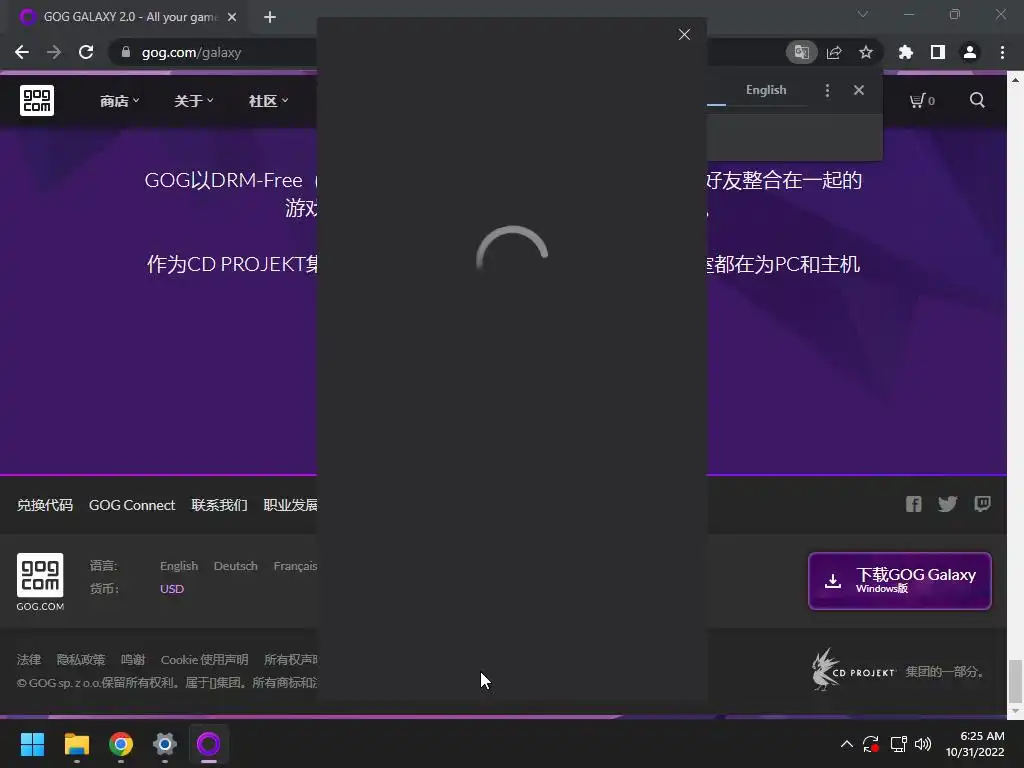Switch language to Français
Screen dimensions: 1024x768
point(295,566)
